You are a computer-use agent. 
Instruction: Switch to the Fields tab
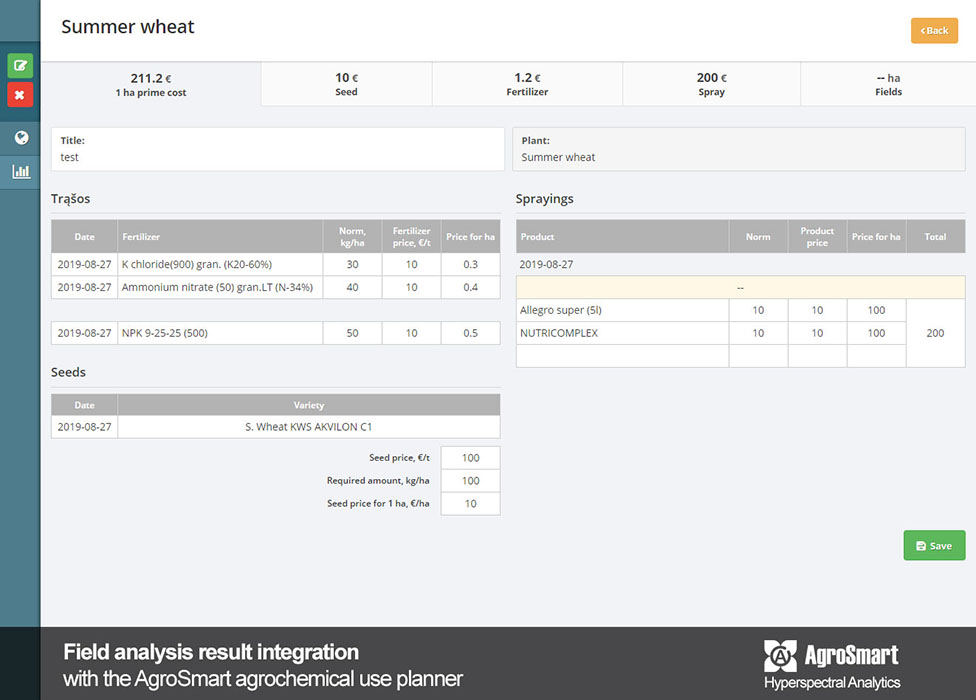click(887, 84)
